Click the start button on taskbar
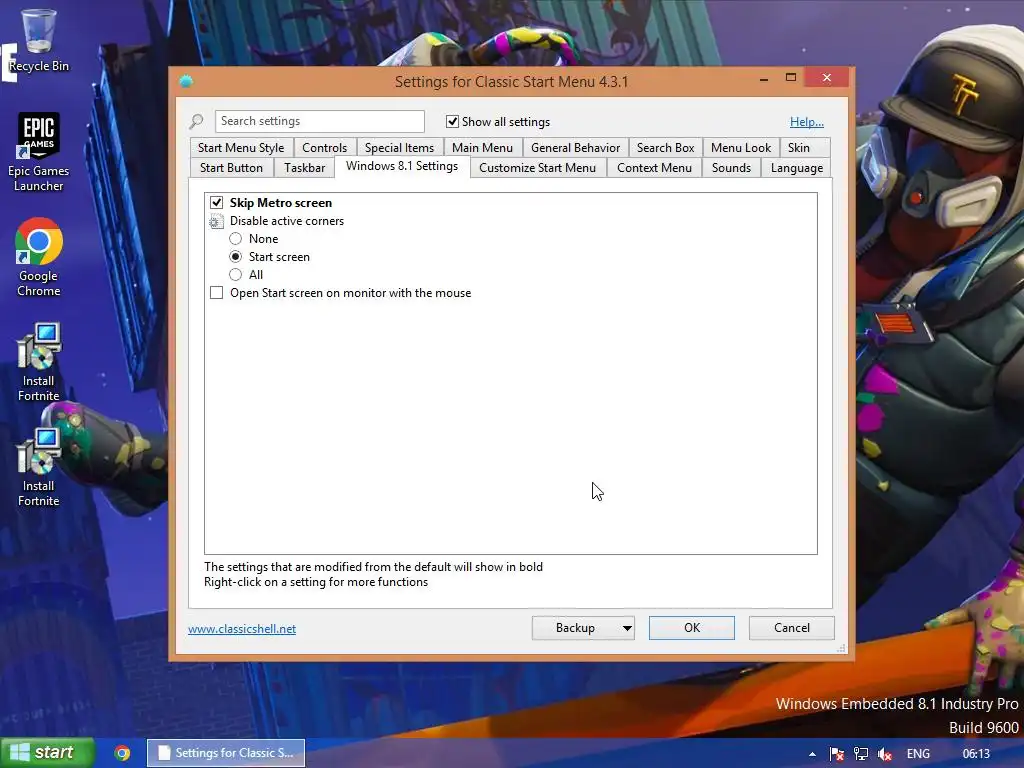Screen dimensions: 1024x768 click(x=47, y=752)
